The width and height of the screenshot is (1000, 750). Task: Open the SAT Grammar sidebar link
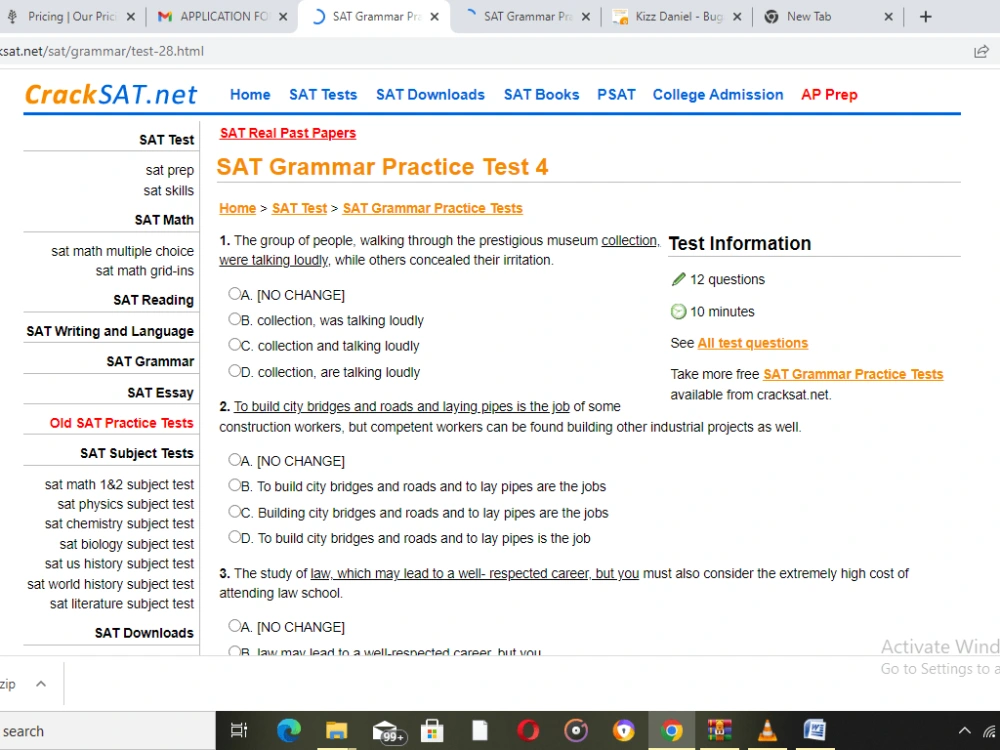tap(150, 362)
